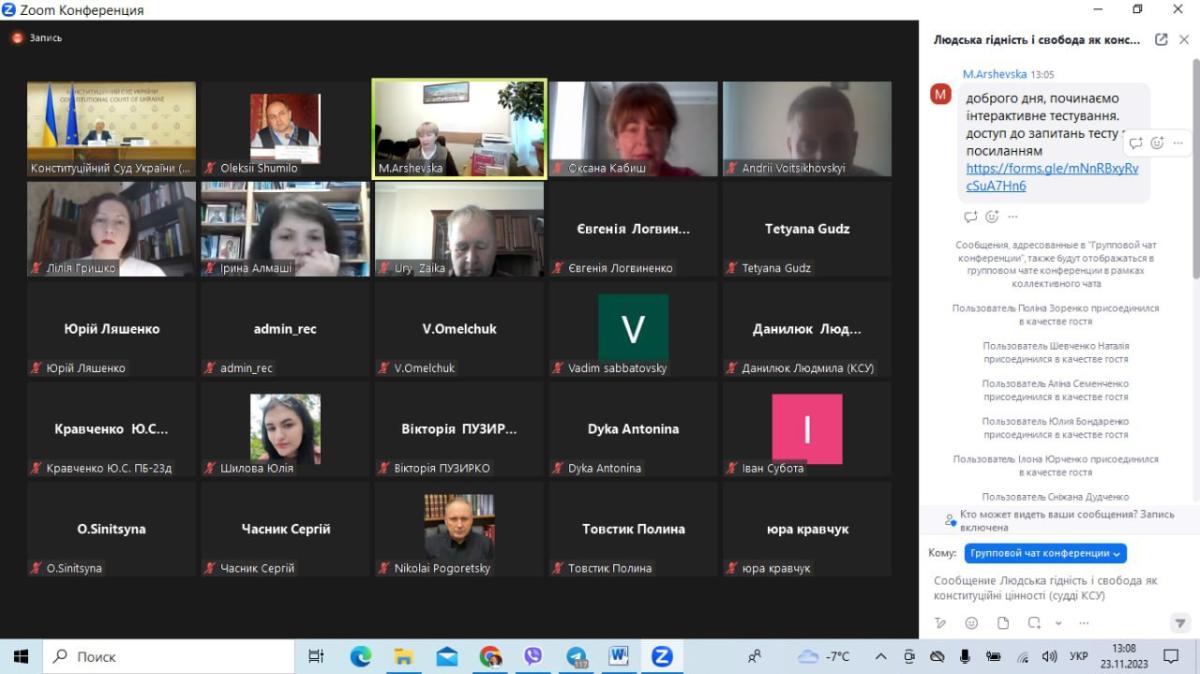
Task: Select the Andrii Voitsikhovskyi video tile
Action: (x=807, y=129)
